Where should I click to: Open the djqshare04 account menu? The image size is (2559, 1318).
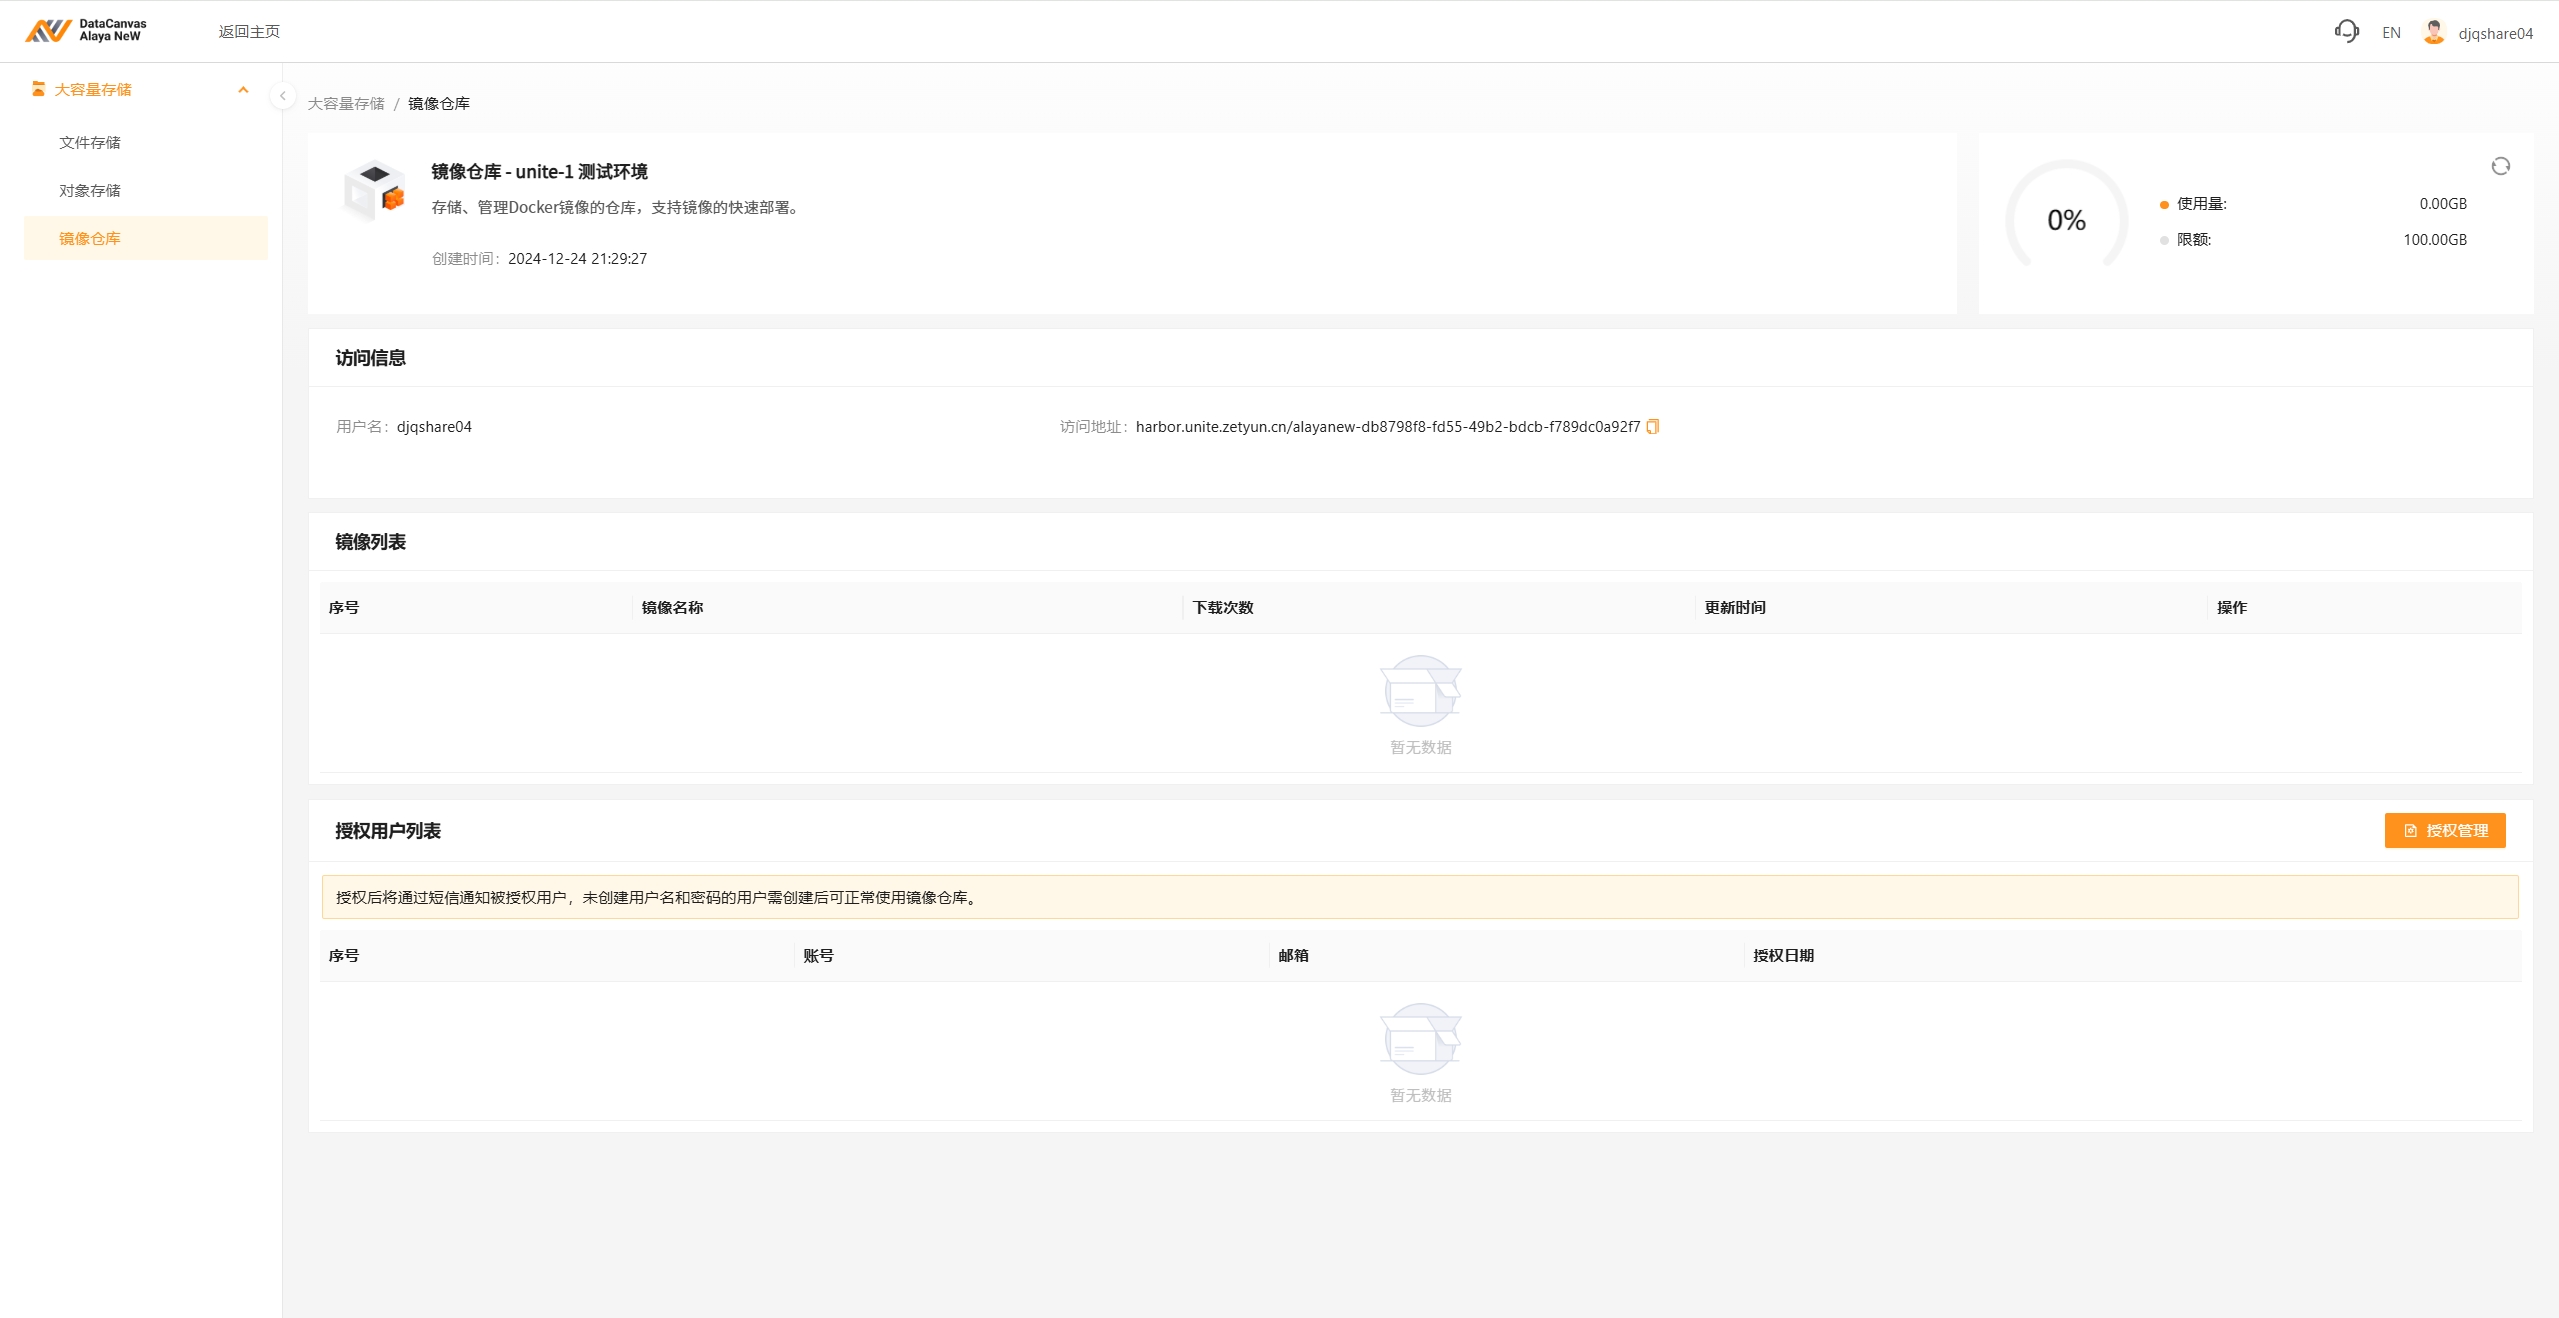coord(2495,34)
